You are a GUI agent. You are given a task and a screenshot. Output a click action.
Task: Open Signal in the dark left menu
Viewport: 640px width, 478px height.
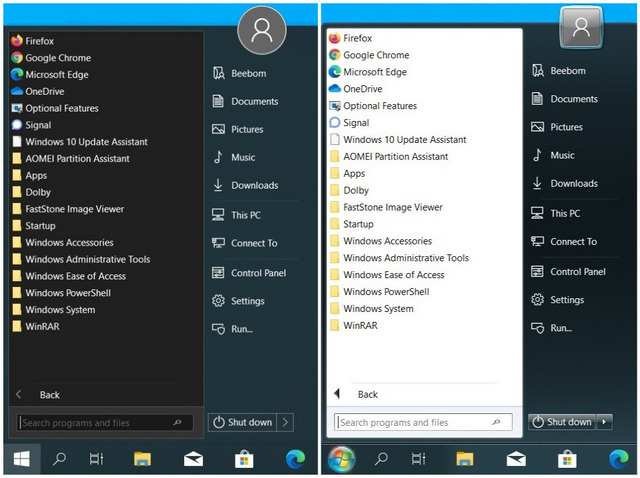(x=31, y=125)
